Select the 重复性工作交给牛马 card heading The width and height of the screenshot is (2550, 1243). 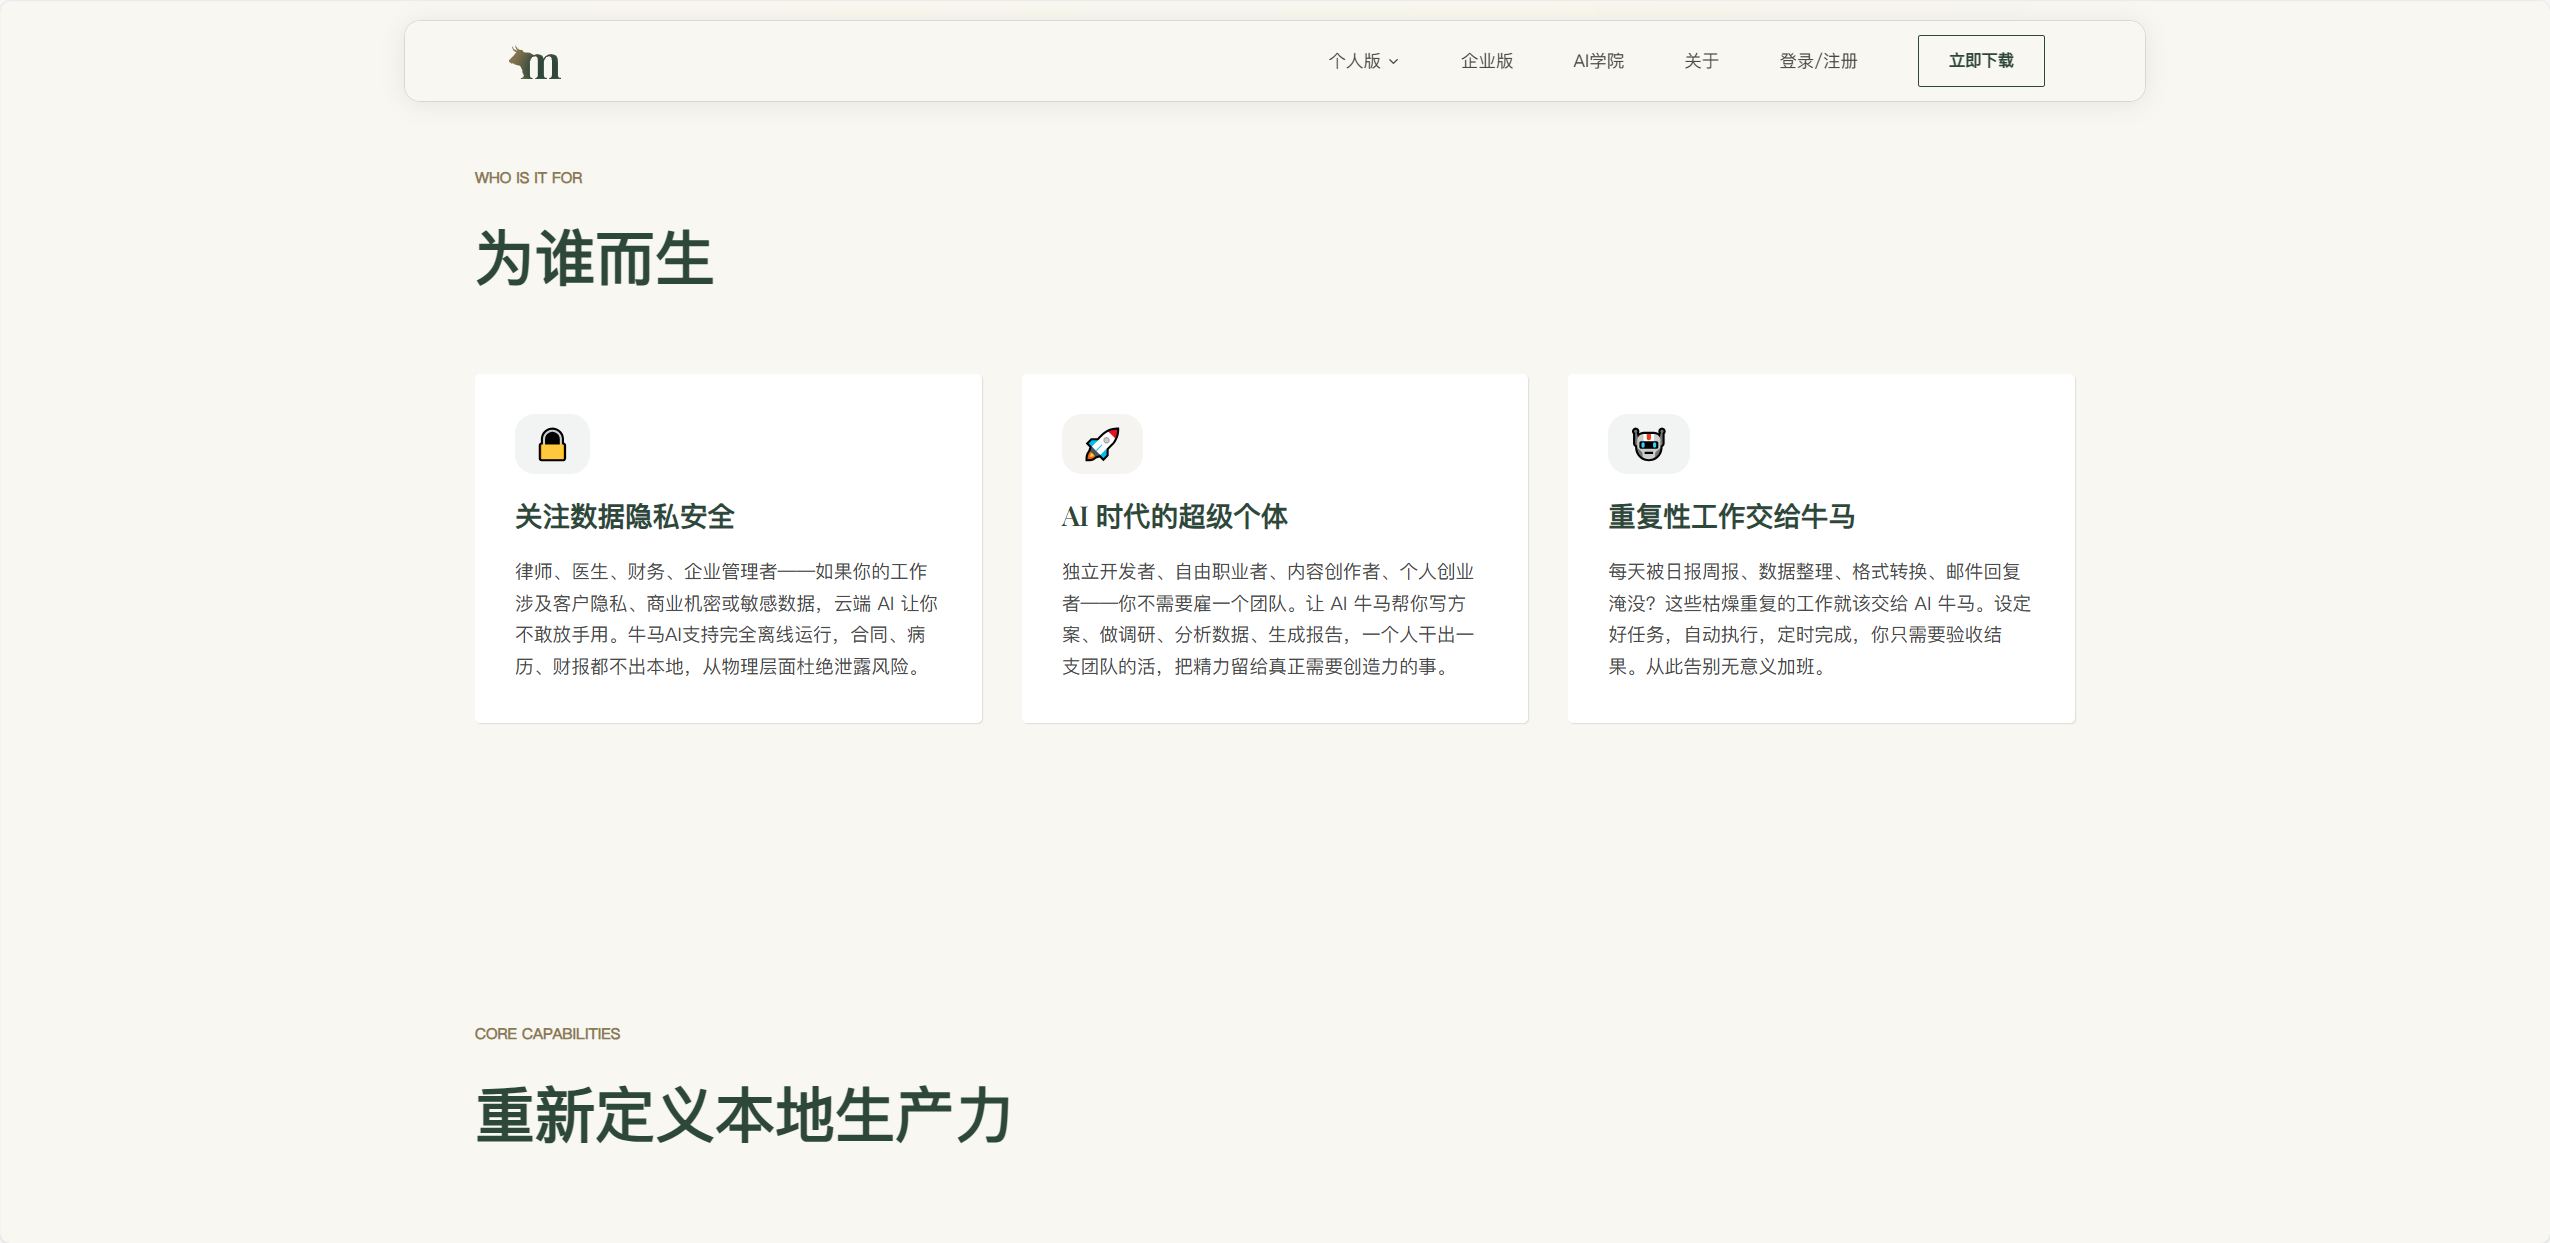(x=1731, y=517)
